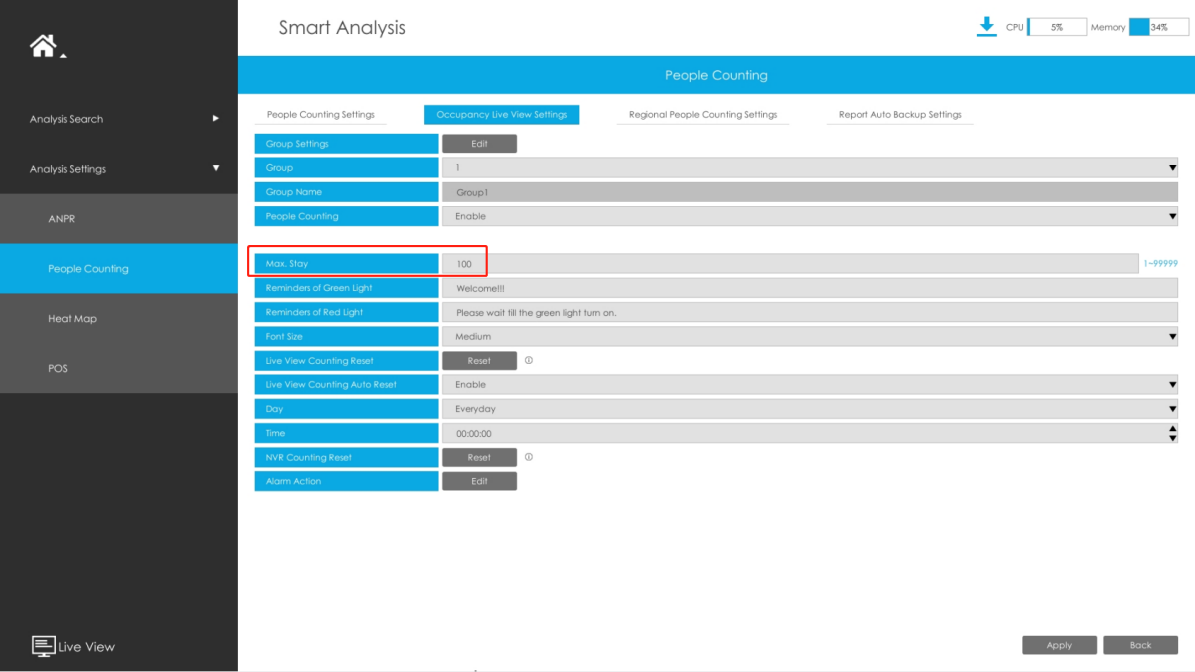Open Live View monitor icon
1195x672 pixels.
coord(43,646)
